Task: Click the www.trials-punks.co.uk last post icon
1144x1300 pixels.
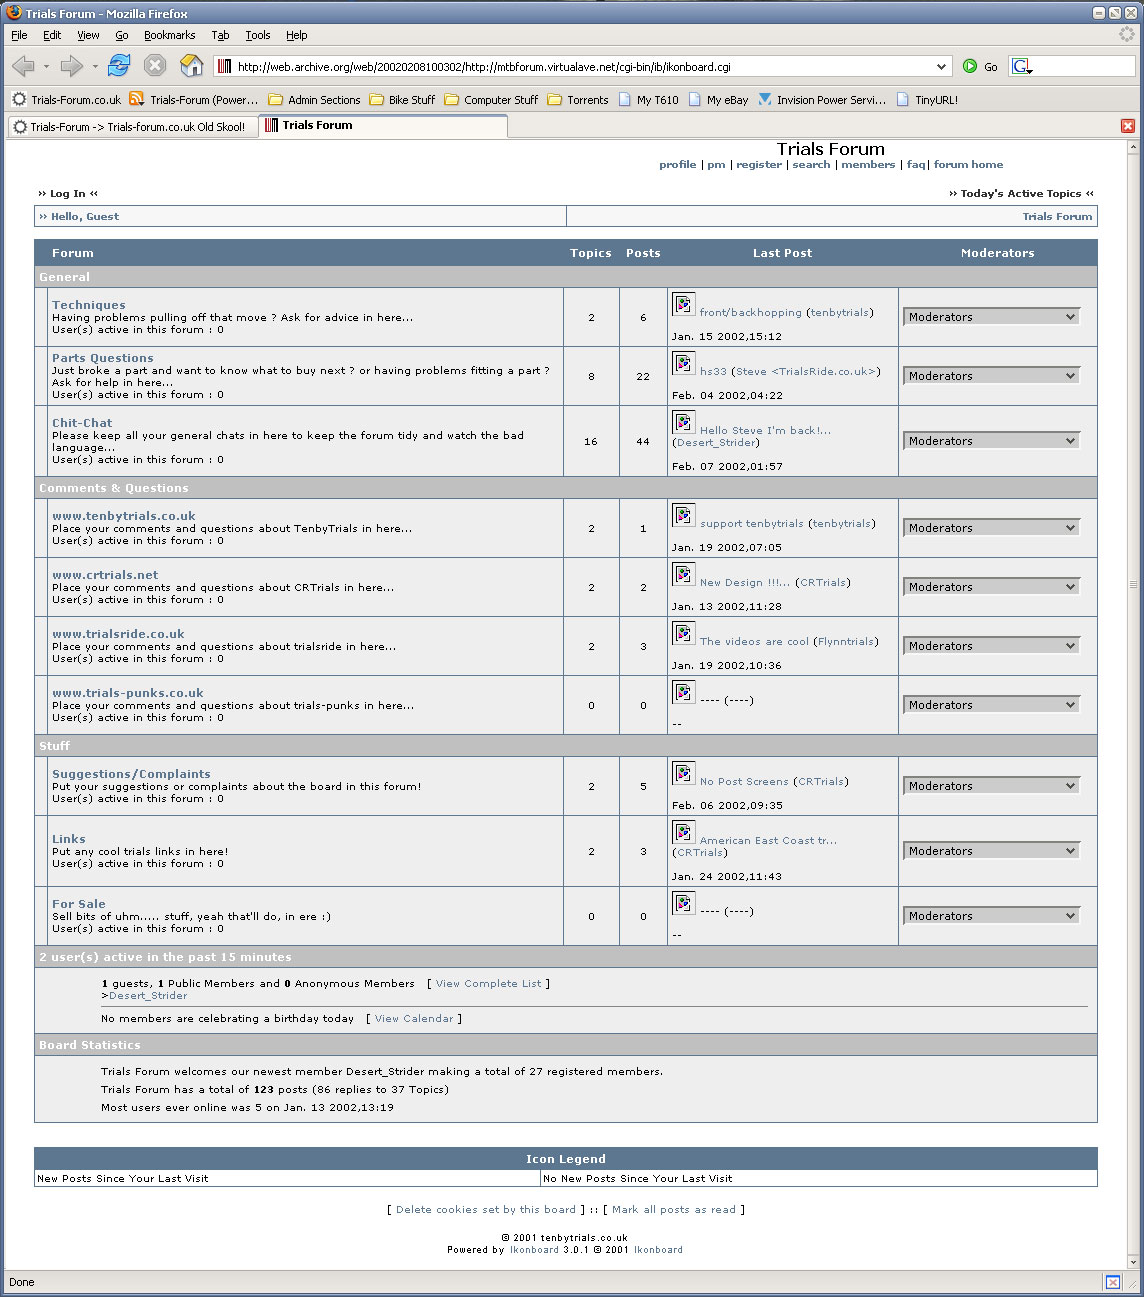Action: [684, 692]
